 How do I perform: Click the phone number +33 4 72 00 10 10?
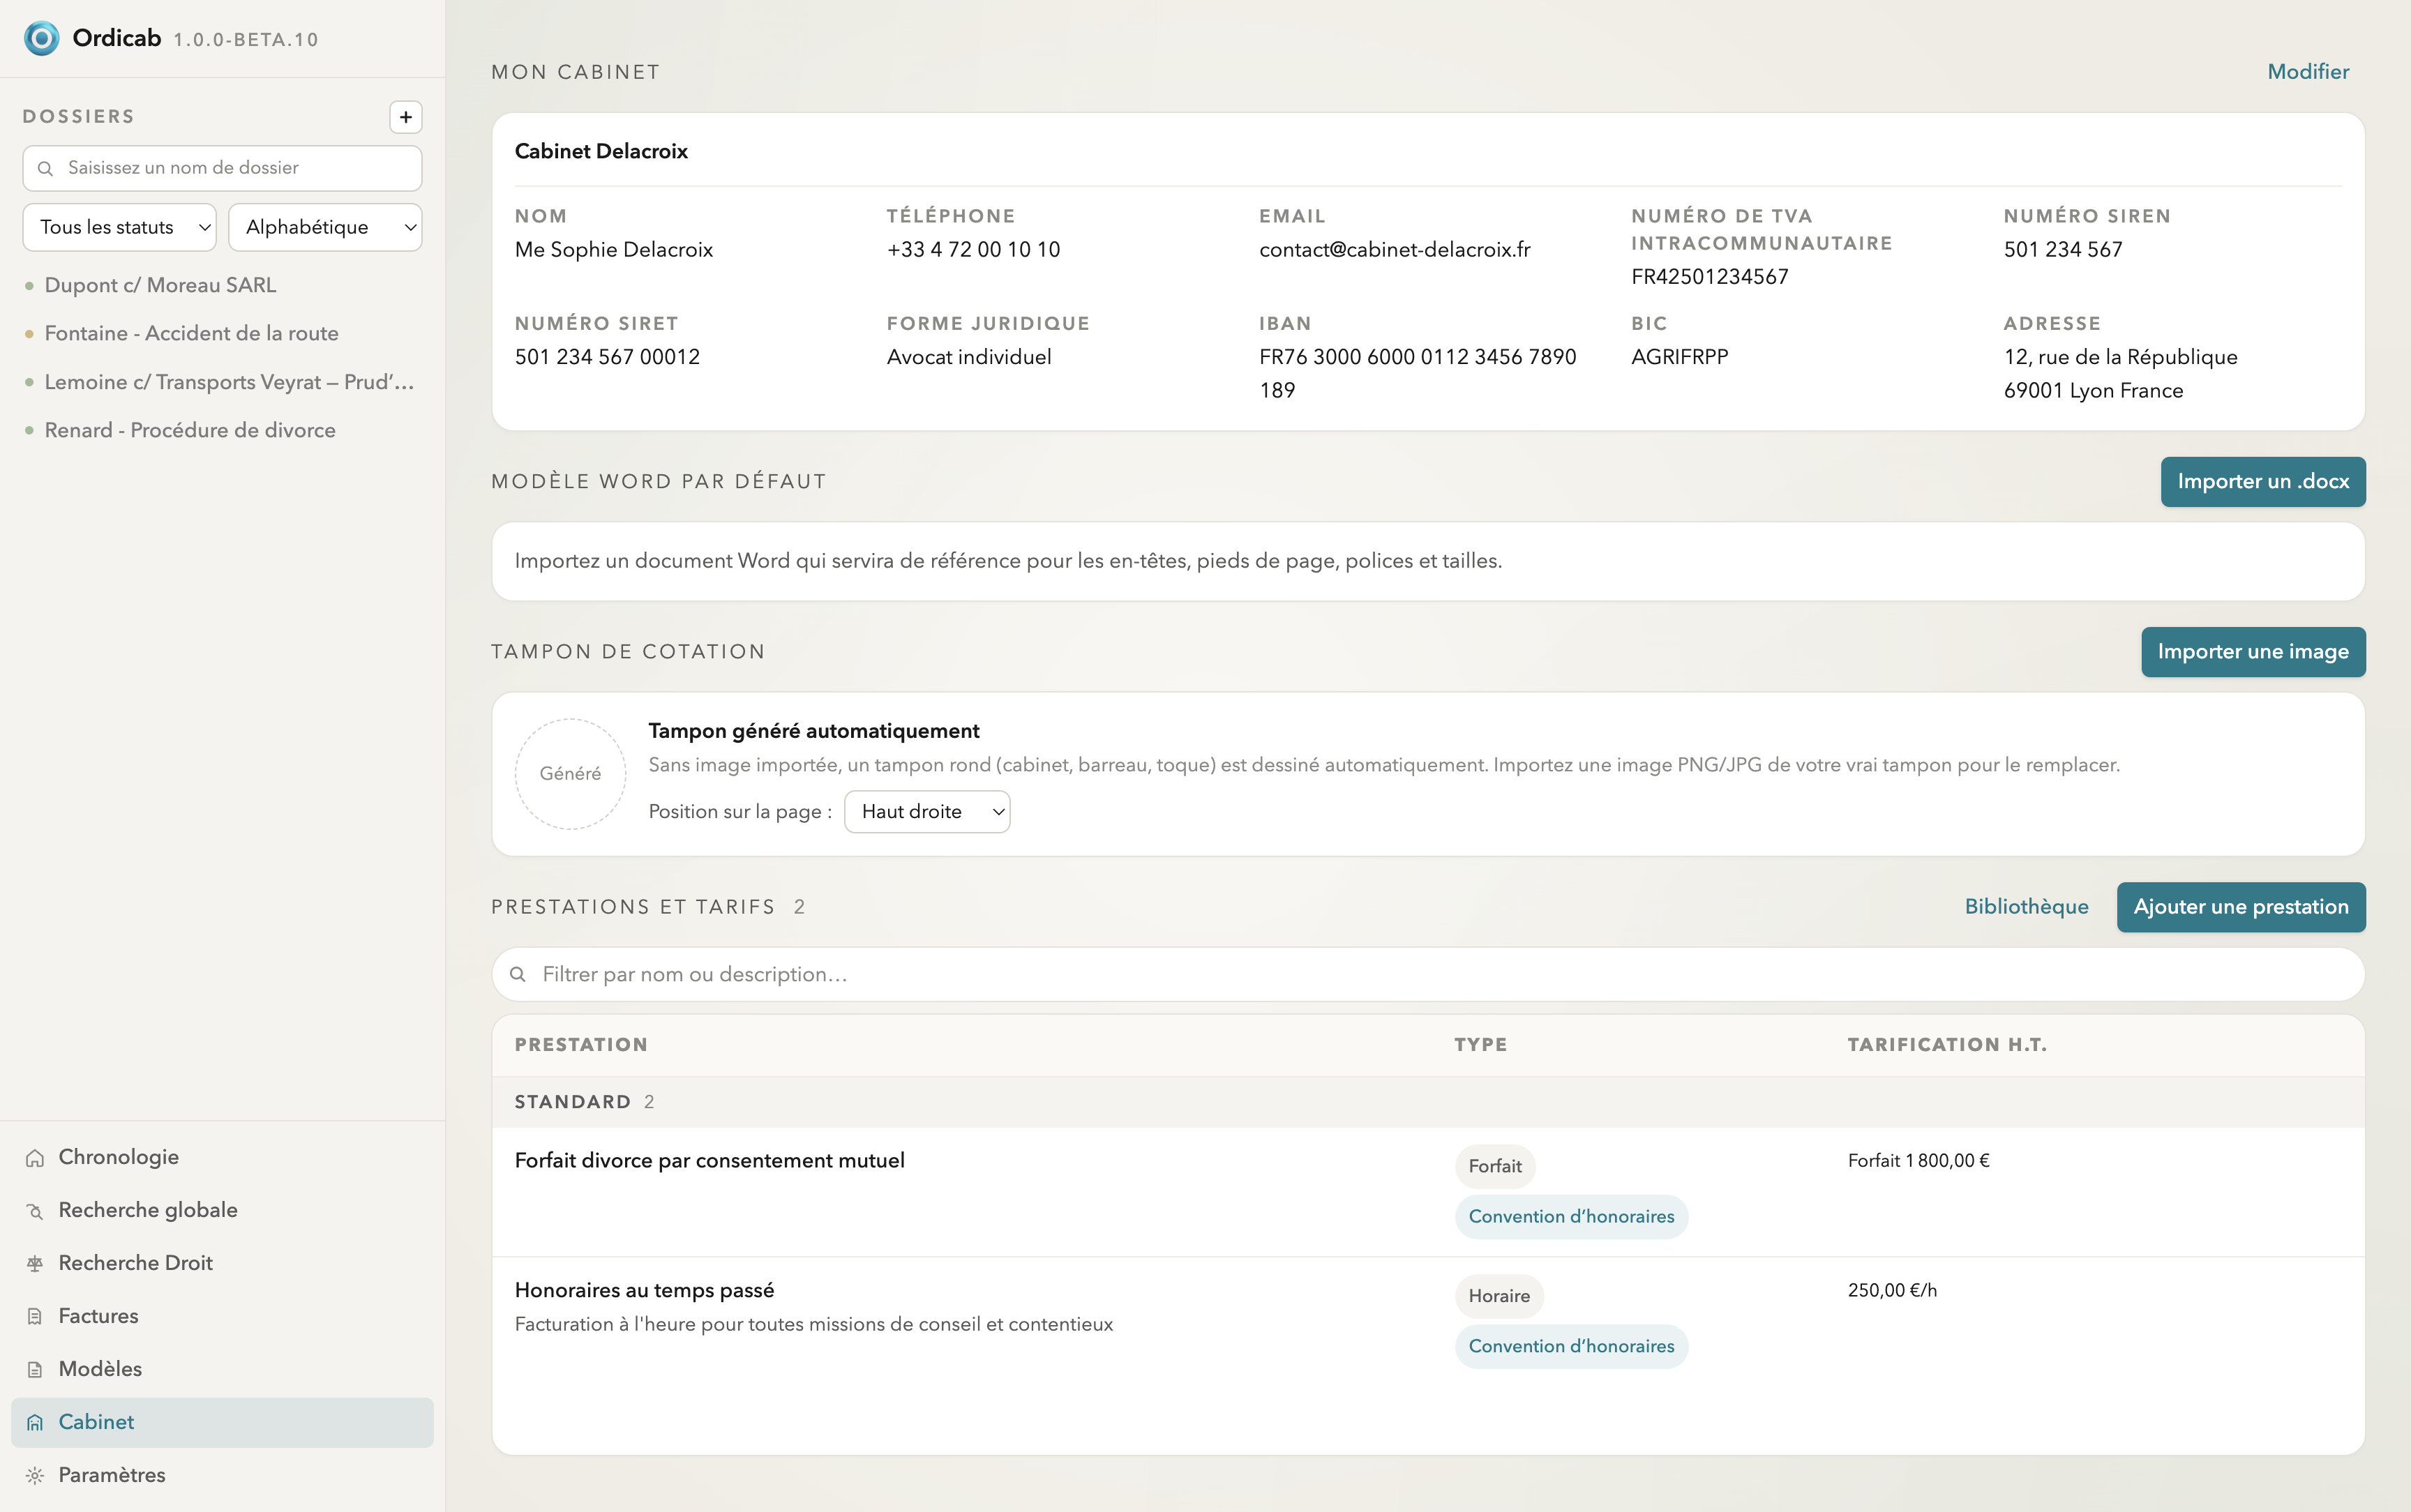click(x=973, y=250)
